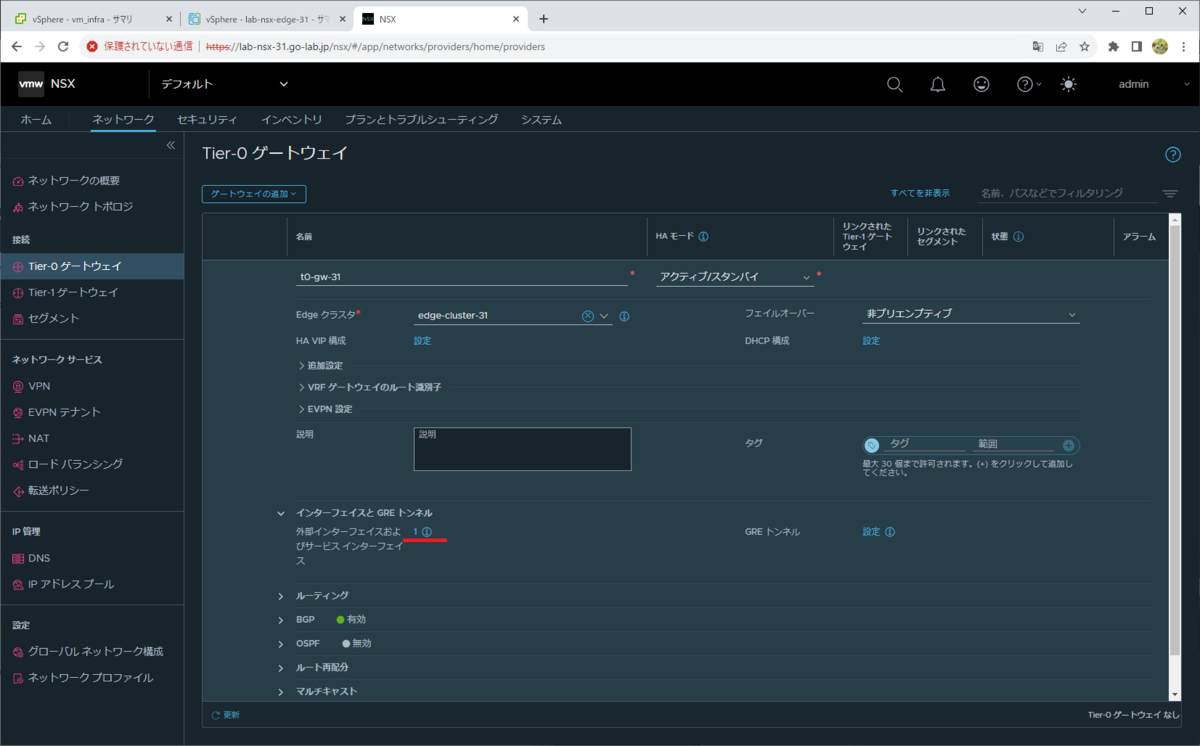Screen dimensions: 1200x746
Task: Collapse the left navigation sidebar
Action: pyautogui.click(x=170, y=145)
